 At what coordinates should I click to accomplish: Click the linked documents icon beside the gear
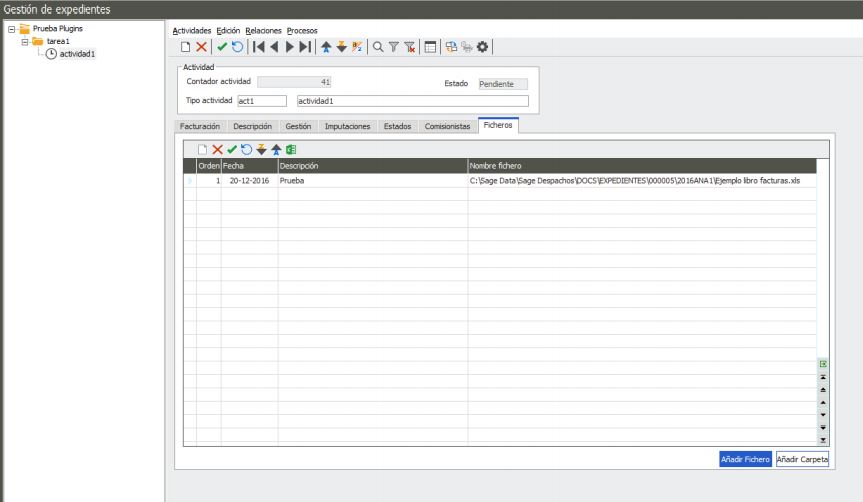451,47
